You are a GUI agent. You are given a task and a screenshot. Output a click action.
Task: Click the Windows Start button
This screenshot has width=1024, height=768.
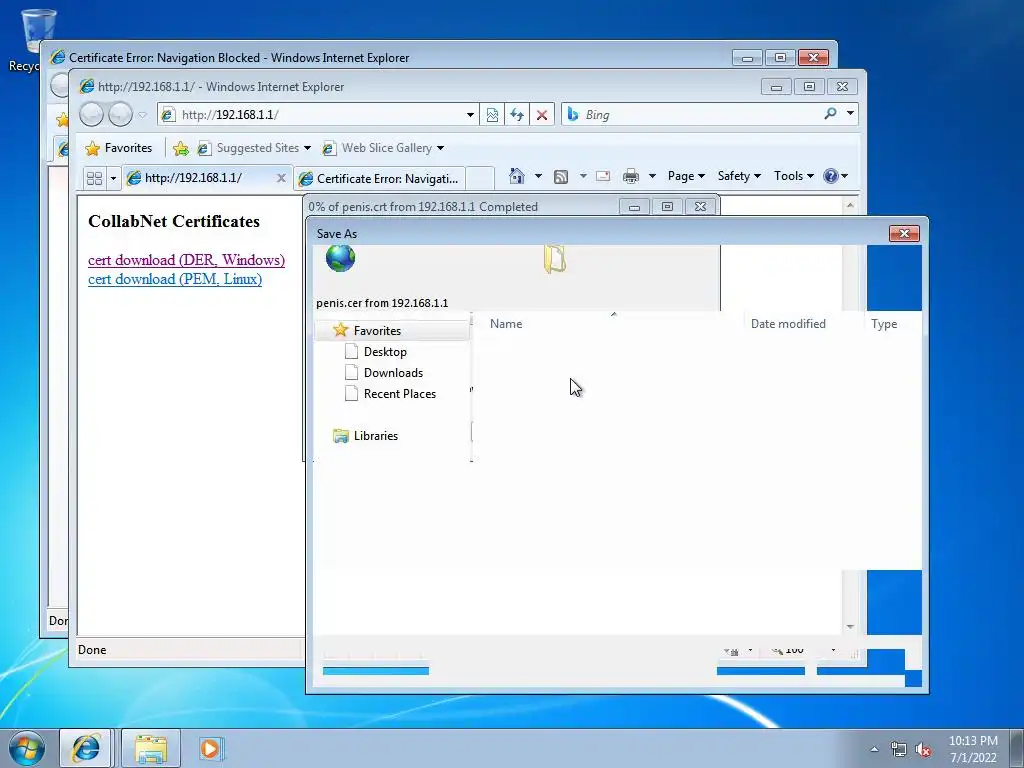point(27,748)
